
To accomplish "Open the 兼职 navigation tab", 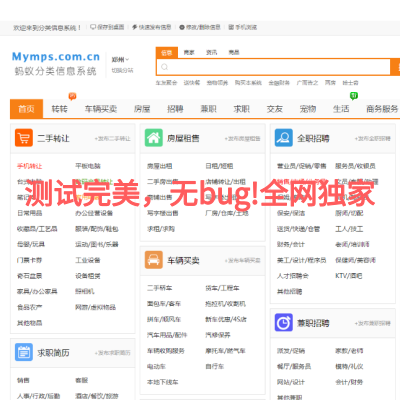I will tap(208, 109).
